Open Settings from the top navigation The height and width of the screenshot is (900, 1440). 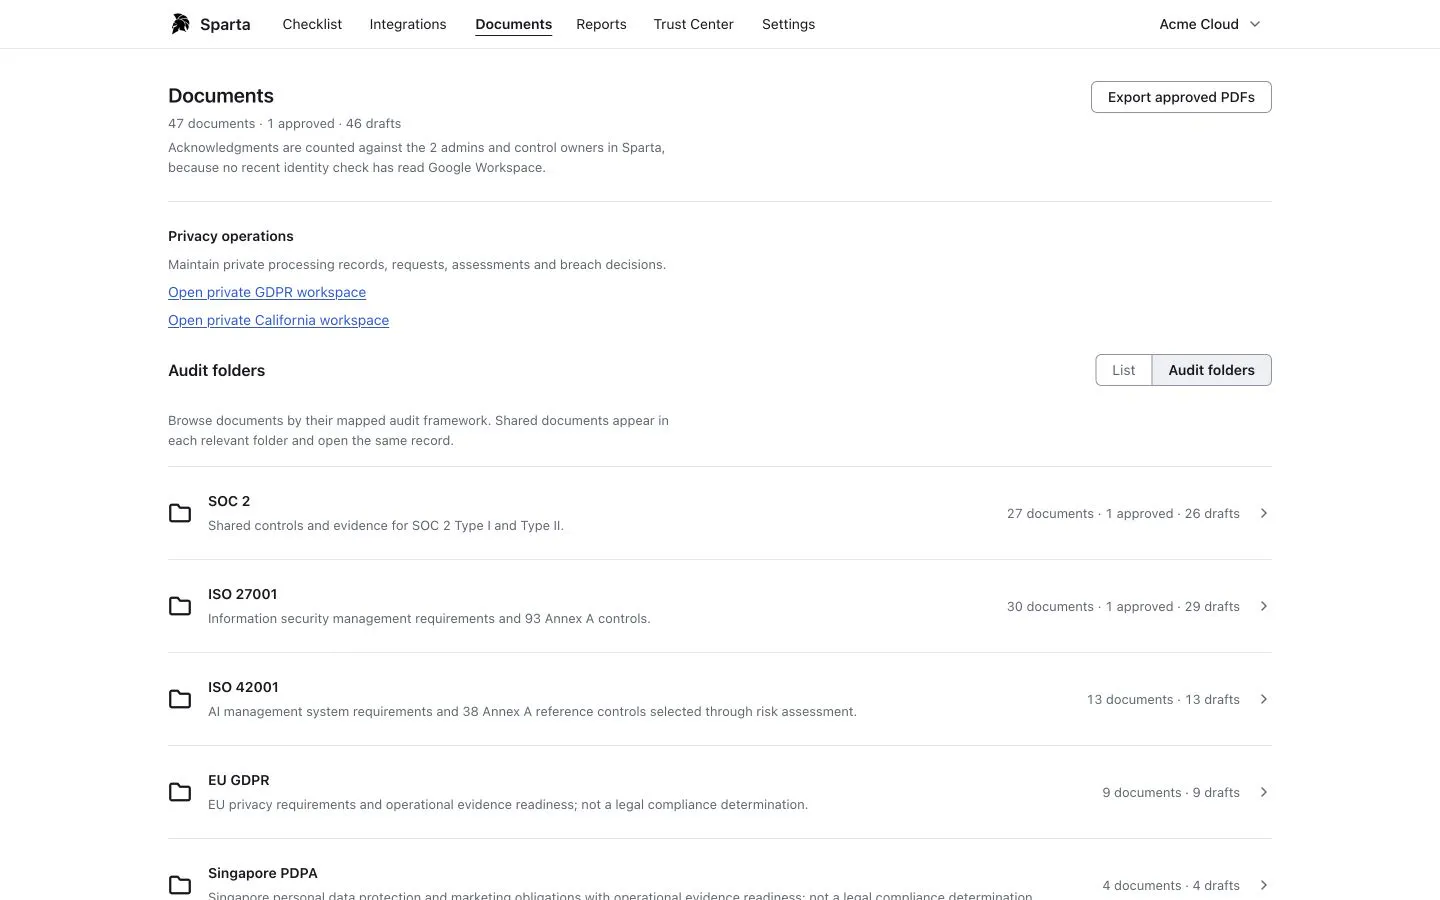(x=788, y=24)
